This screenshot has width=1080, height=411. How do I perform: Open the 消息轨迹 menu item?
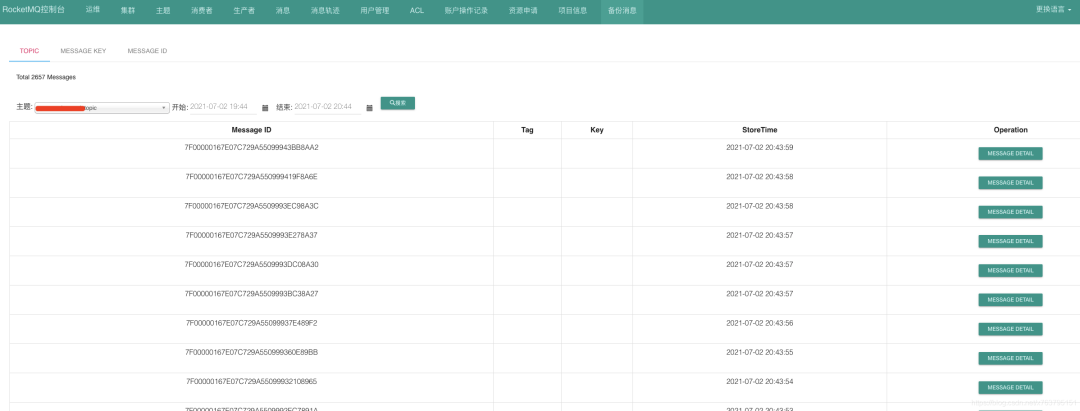tap(325, 10)
